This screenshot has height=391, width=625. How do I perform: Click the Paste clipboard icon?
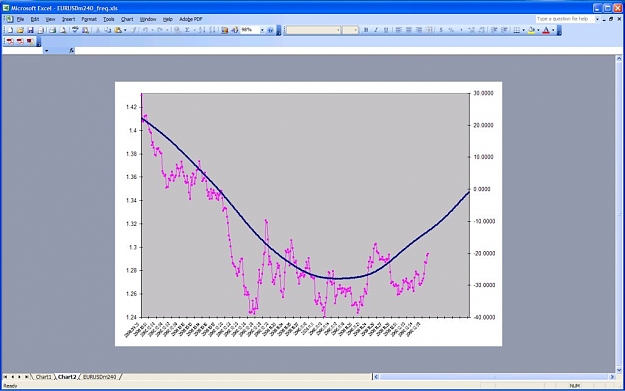click(x=118, y=30)
